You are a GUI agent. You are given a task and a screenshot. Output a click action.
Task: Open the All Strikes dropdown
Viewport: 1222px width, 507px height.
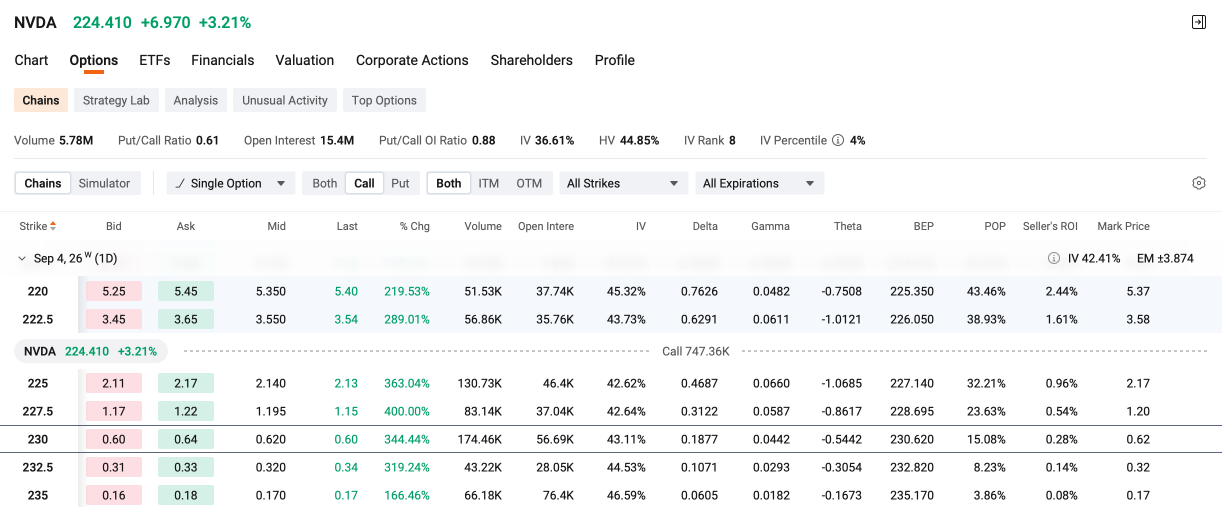(623, 183)
